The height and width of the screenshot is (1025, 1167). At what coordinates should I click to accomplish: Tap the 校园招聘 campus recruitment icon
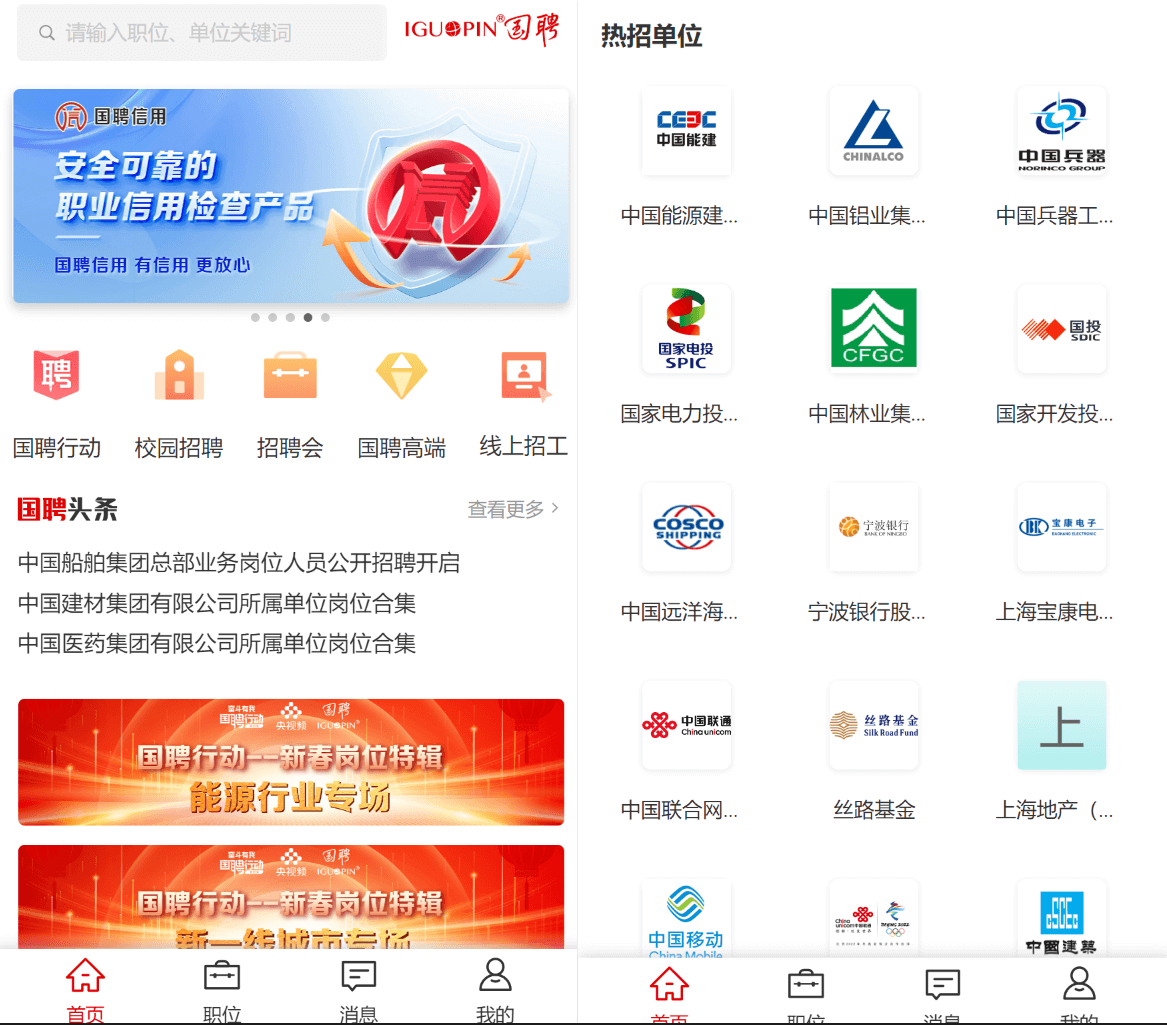pyautogui.click(x=179, y=376)
